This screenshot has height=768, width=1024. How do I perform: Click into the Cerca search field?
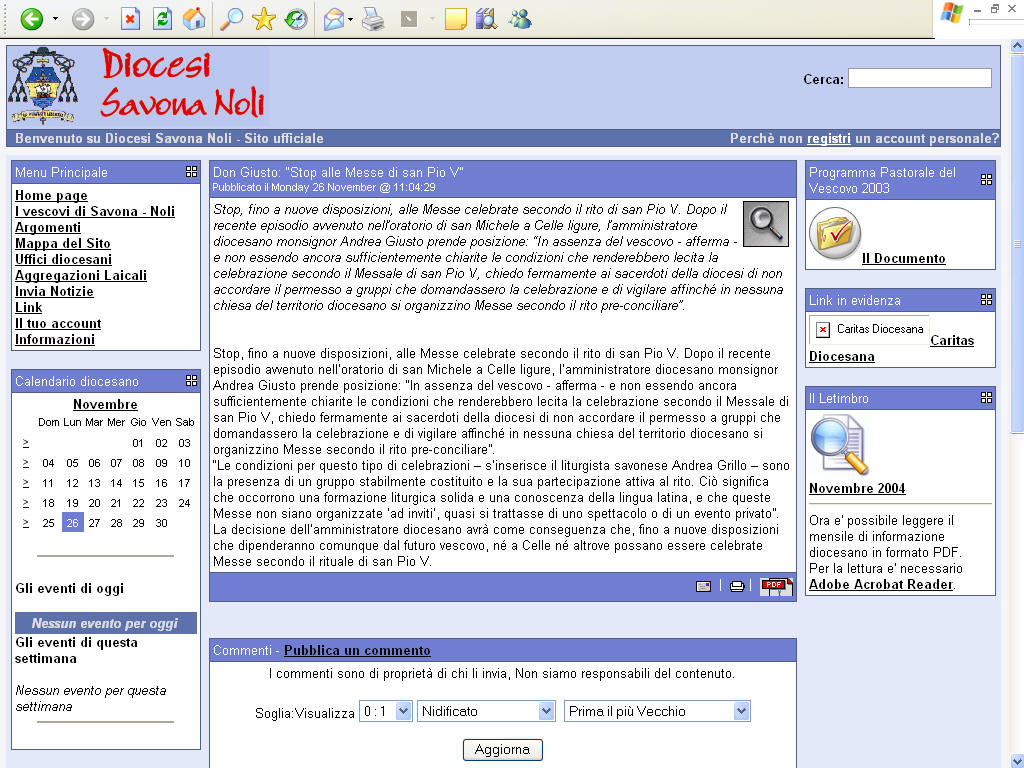tap(919, 78)
